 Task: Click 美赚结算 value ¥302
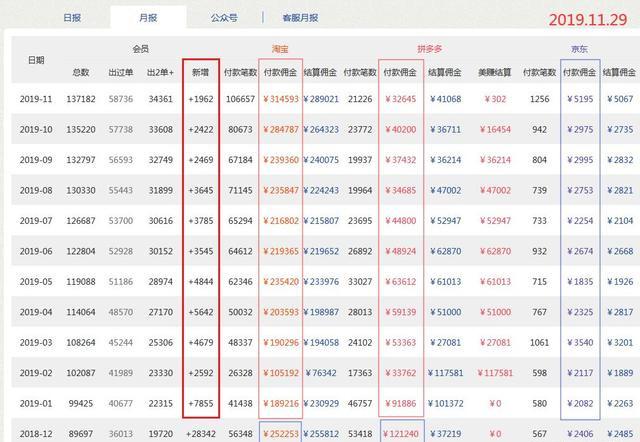pyautogui.click(x=495, y=99)
